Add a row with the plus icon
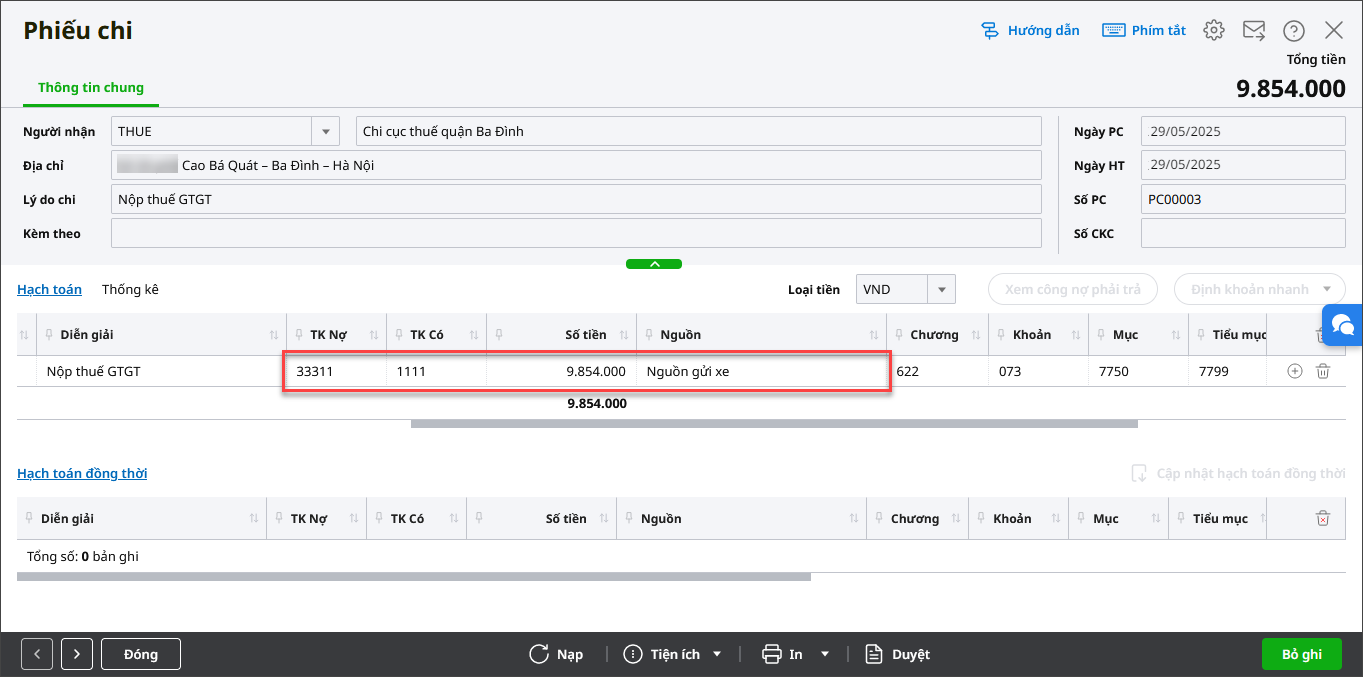Screen dimensions: 1363x677 (1295, 371)
